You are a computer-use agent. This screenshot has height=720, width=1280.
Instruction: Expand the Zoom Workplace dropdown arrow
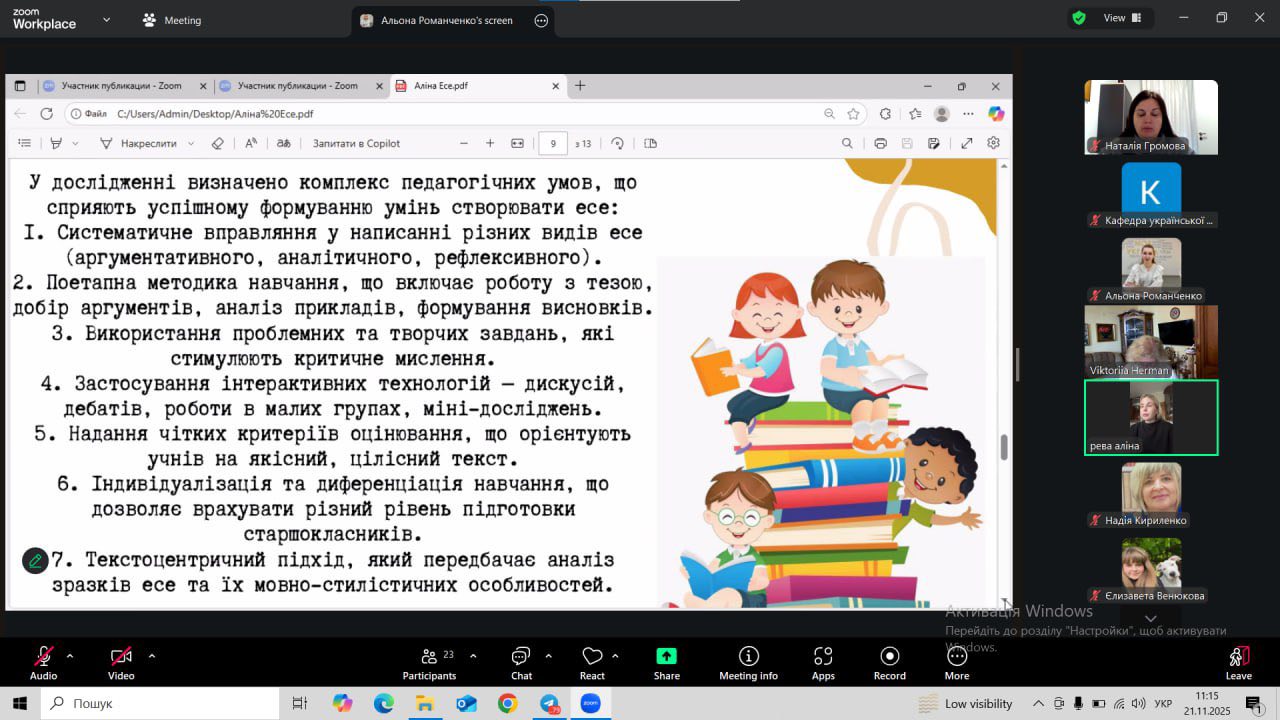(x=107, y=19)
